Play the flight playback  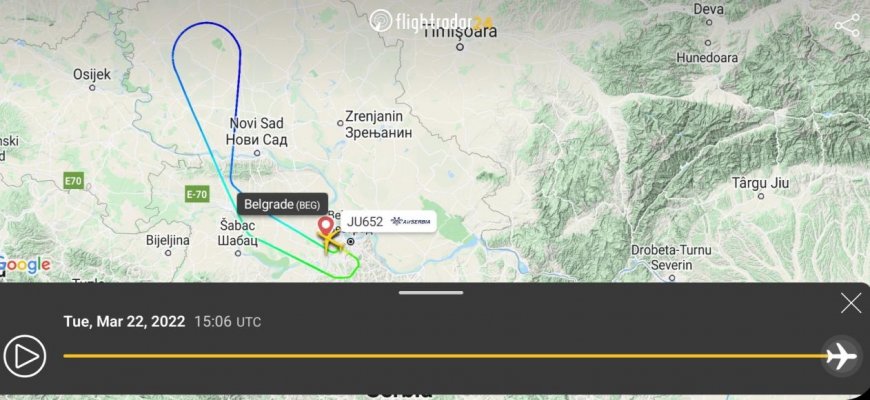tap(25, 356)
